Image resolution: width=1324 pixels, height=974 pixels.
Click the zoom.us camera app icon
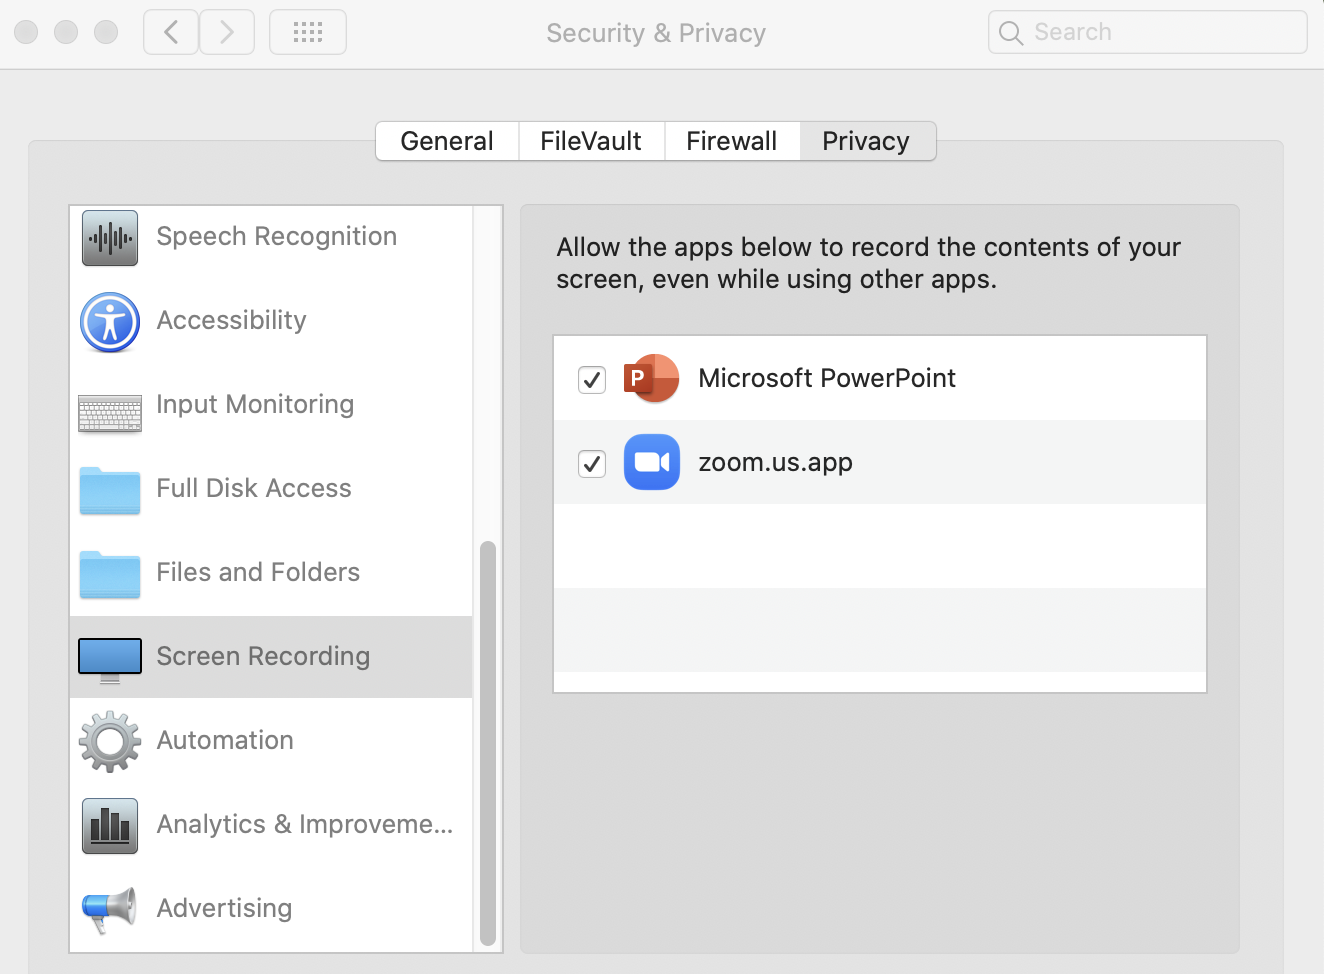coord(652,462)
